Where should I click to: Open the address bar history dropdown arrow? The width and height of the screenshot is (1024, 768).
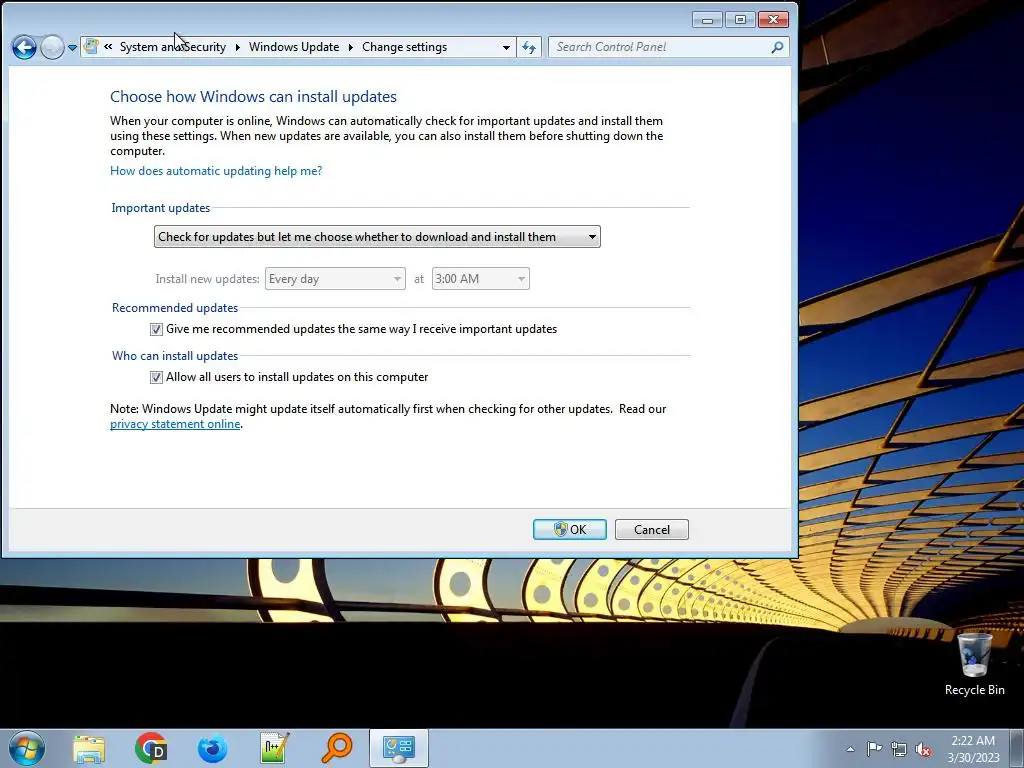pyautogui.click(x=506, y=47)
